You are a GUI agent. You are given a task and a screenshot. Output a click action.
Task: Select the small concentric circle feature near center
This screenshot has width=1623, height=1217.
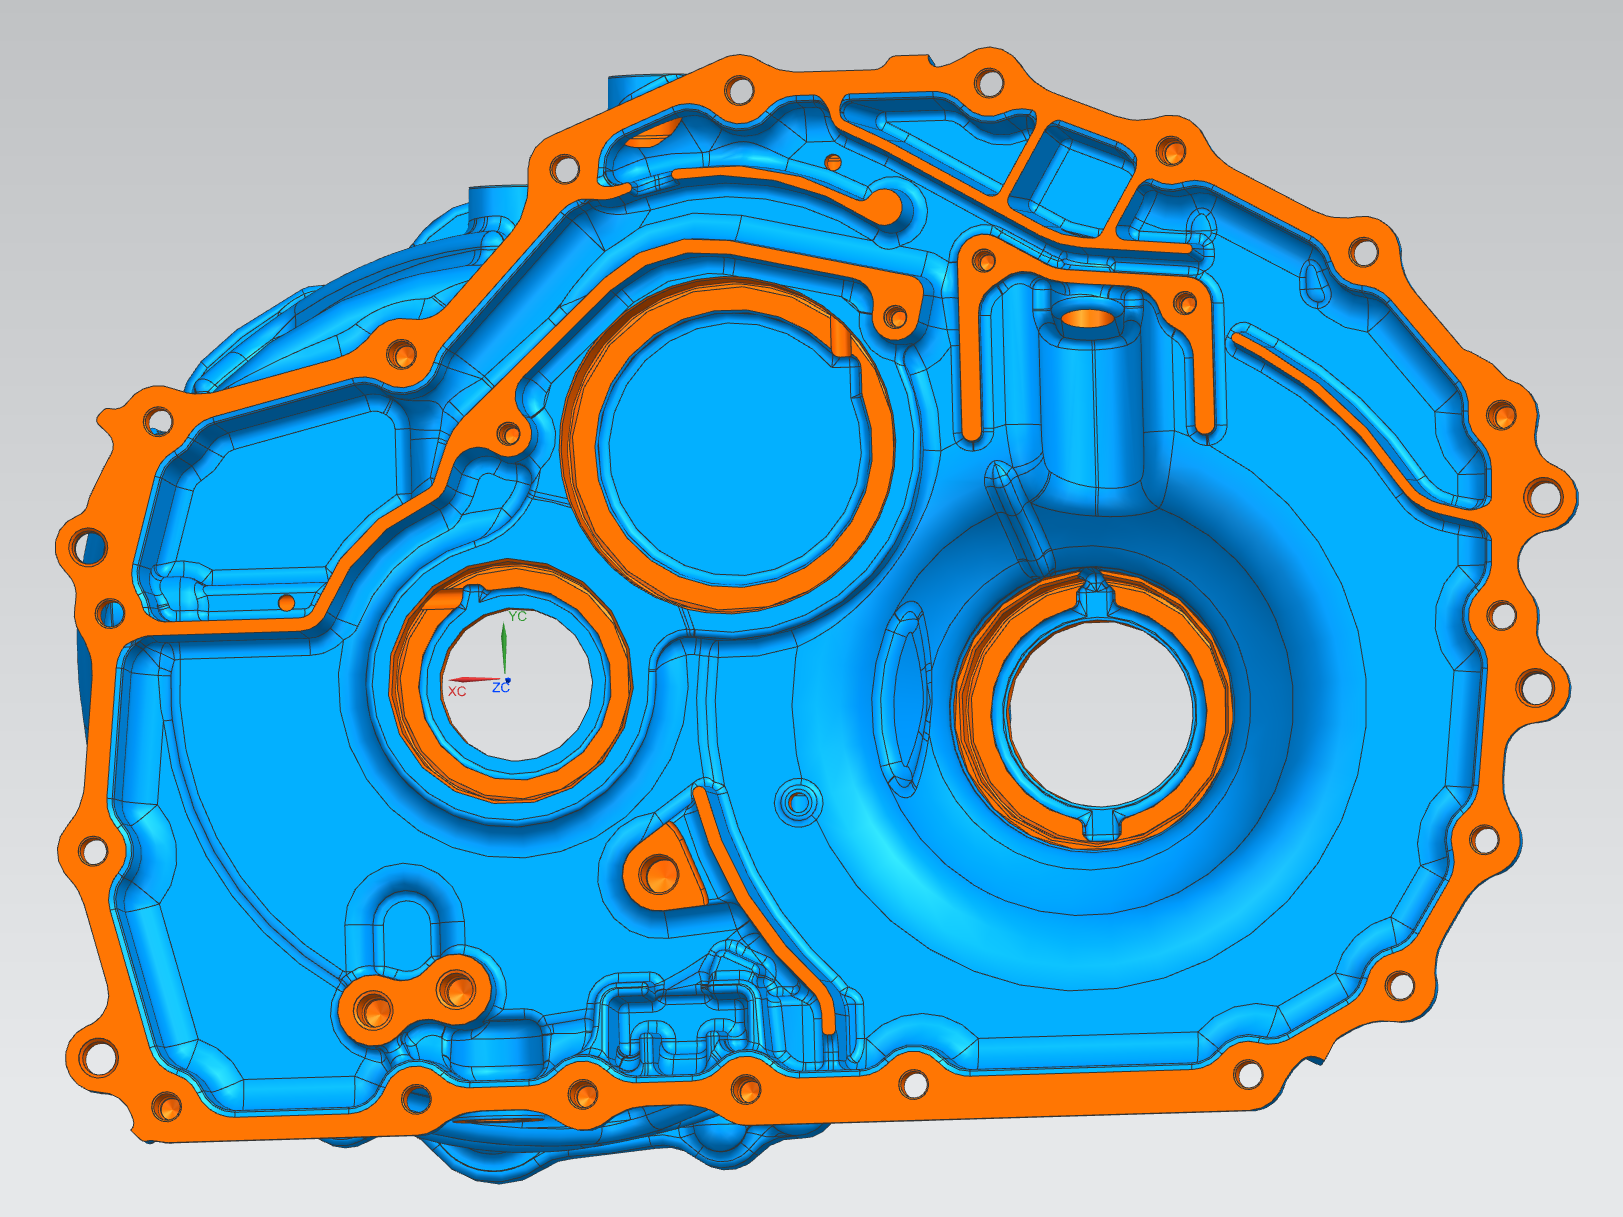pos(798,801)
